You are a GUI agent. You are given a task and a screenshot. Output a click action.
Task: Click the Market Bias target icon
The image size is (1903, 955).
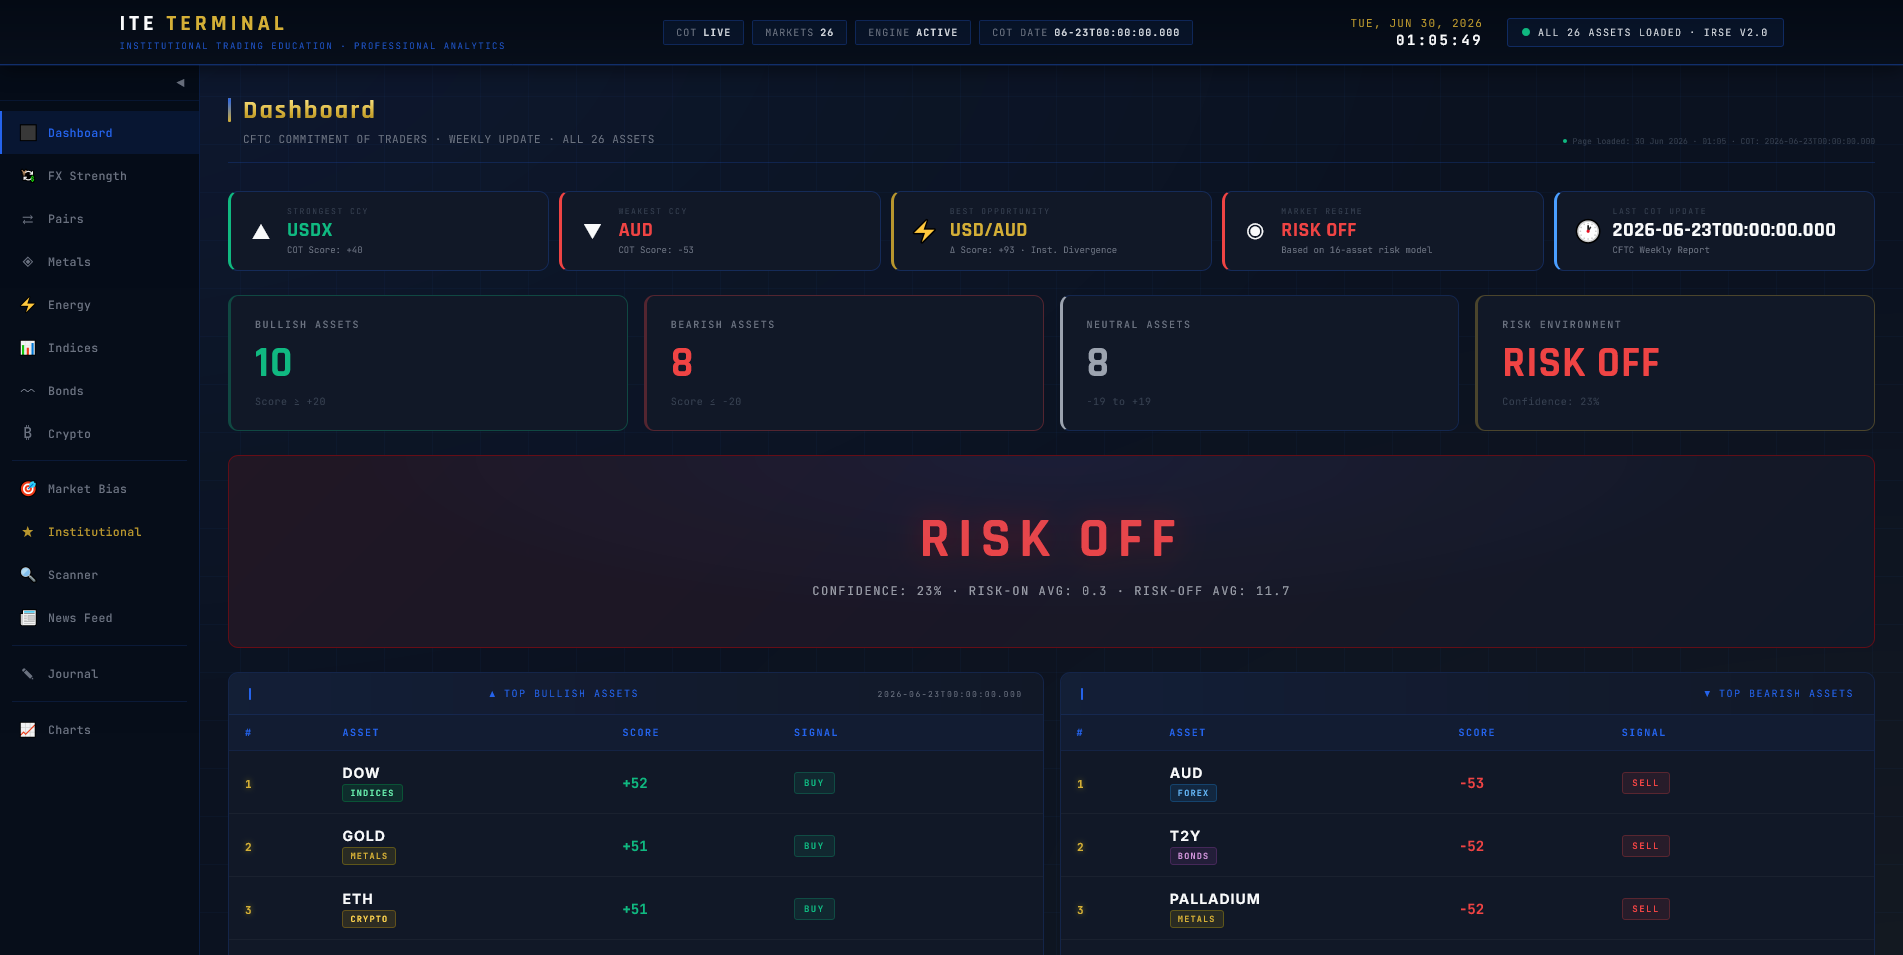[28, 489]
